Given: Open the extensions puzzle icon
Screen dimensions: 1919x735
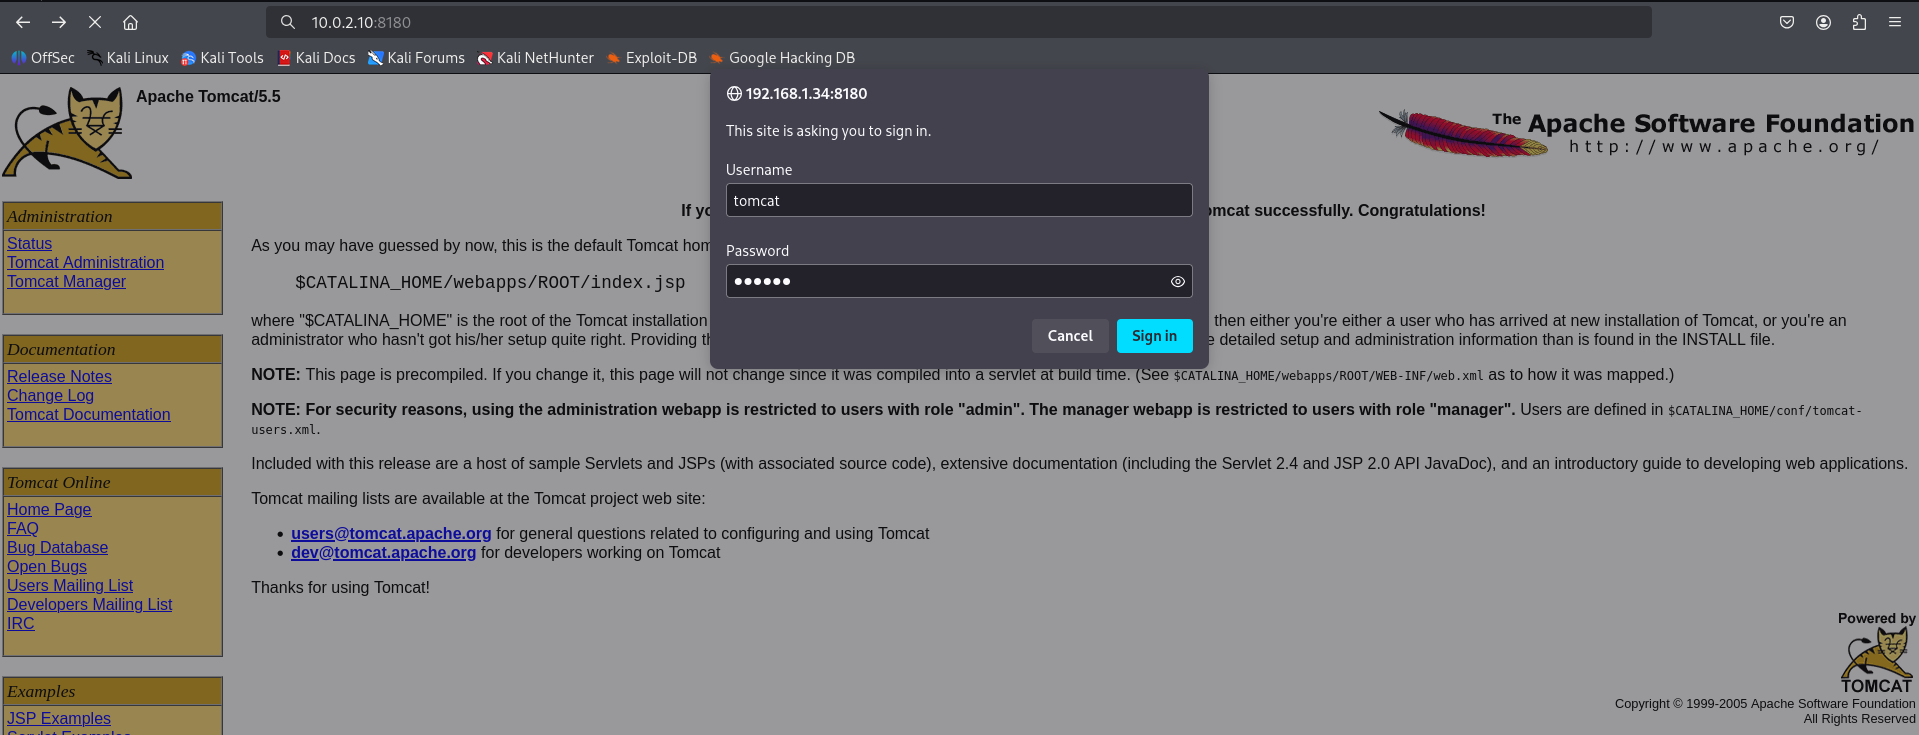Looking at the screenshot, I should [1859, 22].
